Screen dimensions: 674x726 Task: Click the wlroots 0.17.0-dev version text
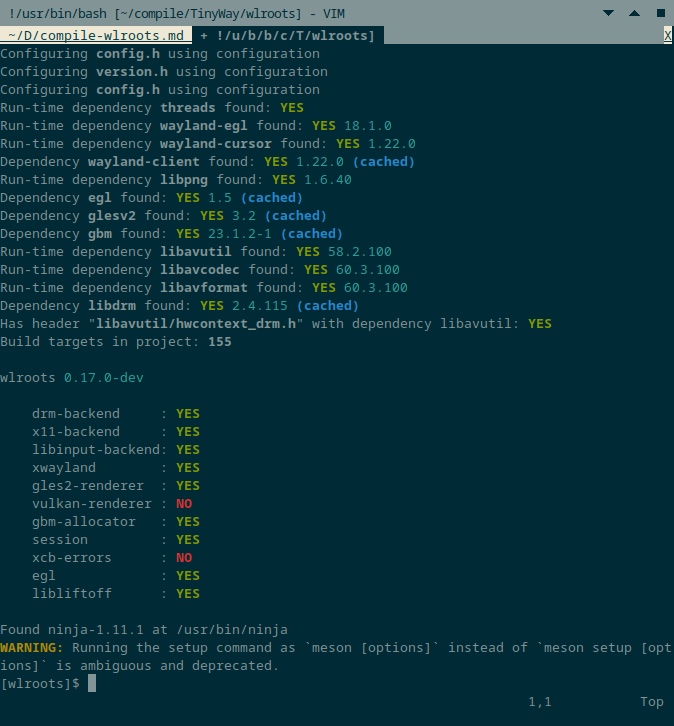pyautogui.click(x=72, y=378)
